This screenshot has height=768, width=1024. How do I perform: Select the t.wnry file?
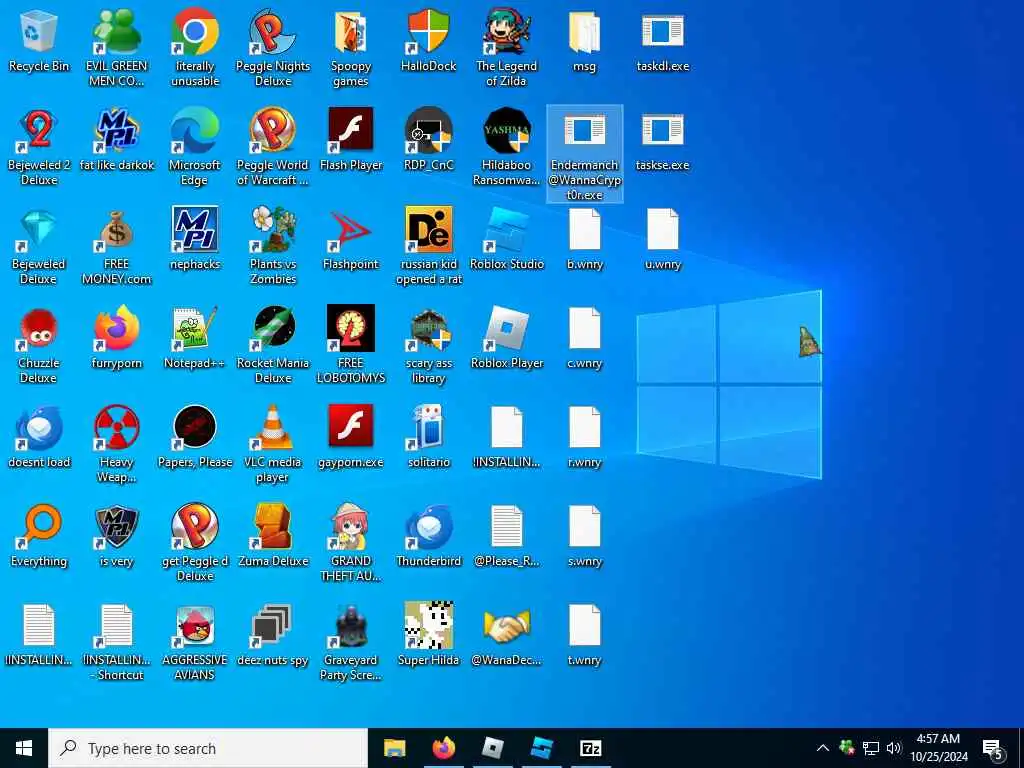tap(584, 626)
